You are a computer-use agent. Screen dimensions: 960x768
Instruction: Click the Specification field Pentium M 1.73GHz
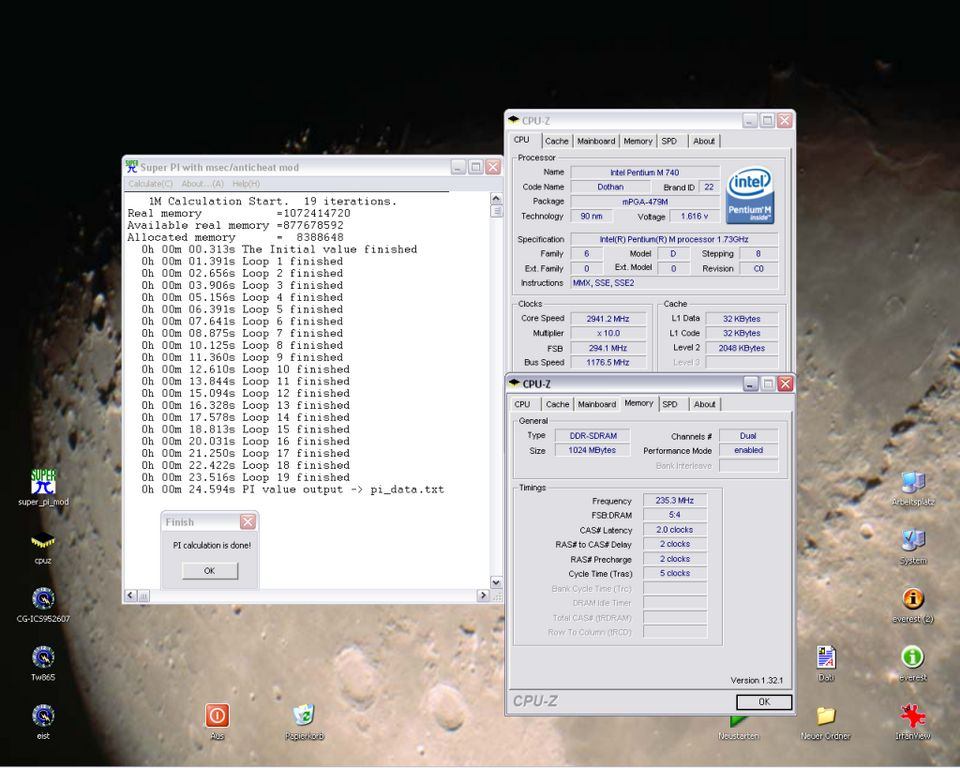point(674,239)
